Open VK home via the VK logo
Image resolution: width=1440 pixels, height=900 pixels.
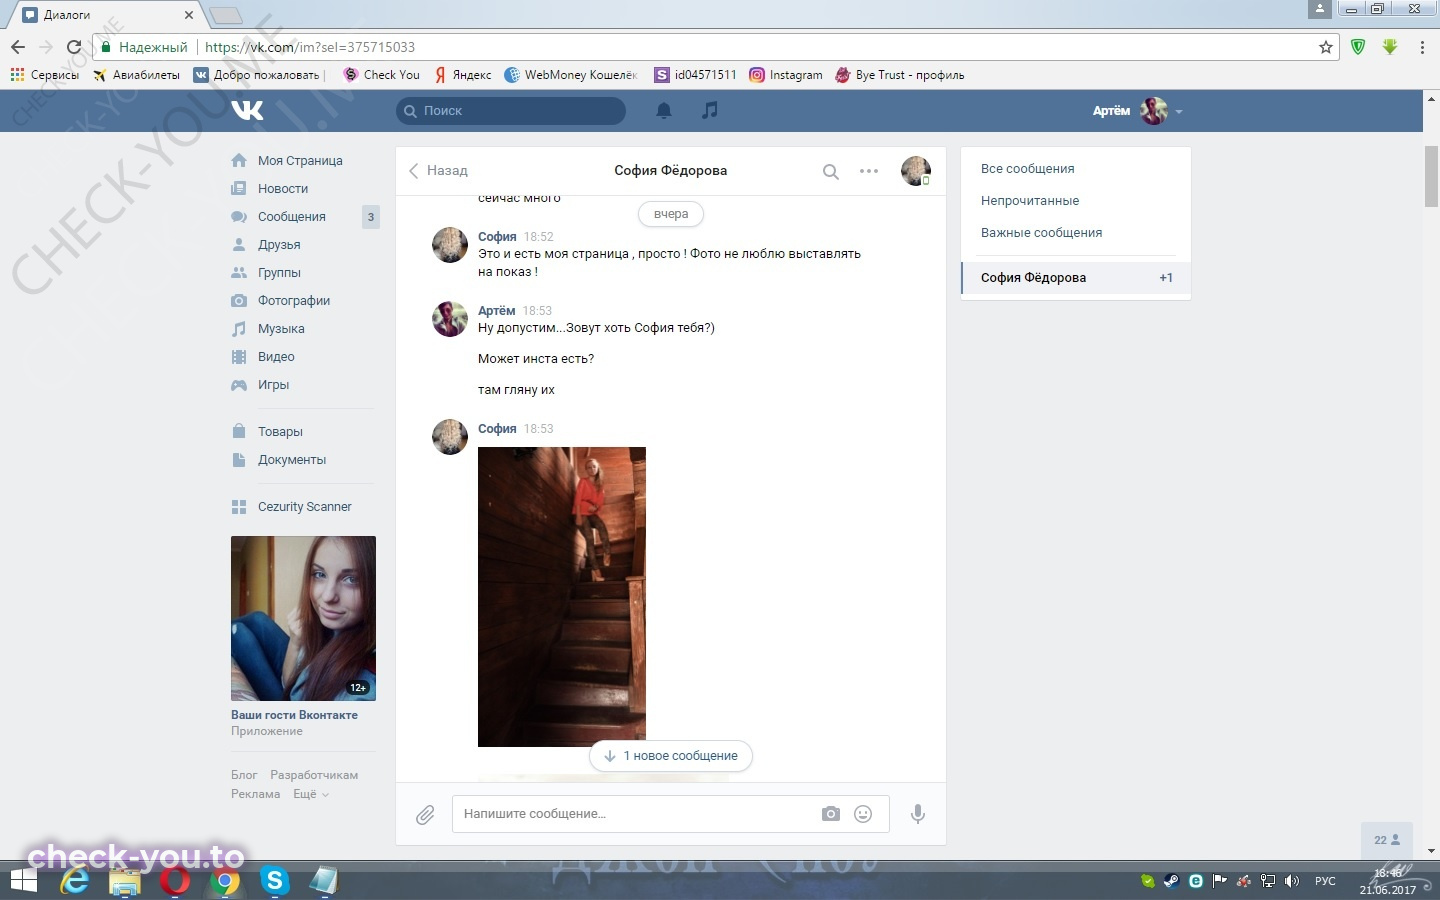coord(247,110)
